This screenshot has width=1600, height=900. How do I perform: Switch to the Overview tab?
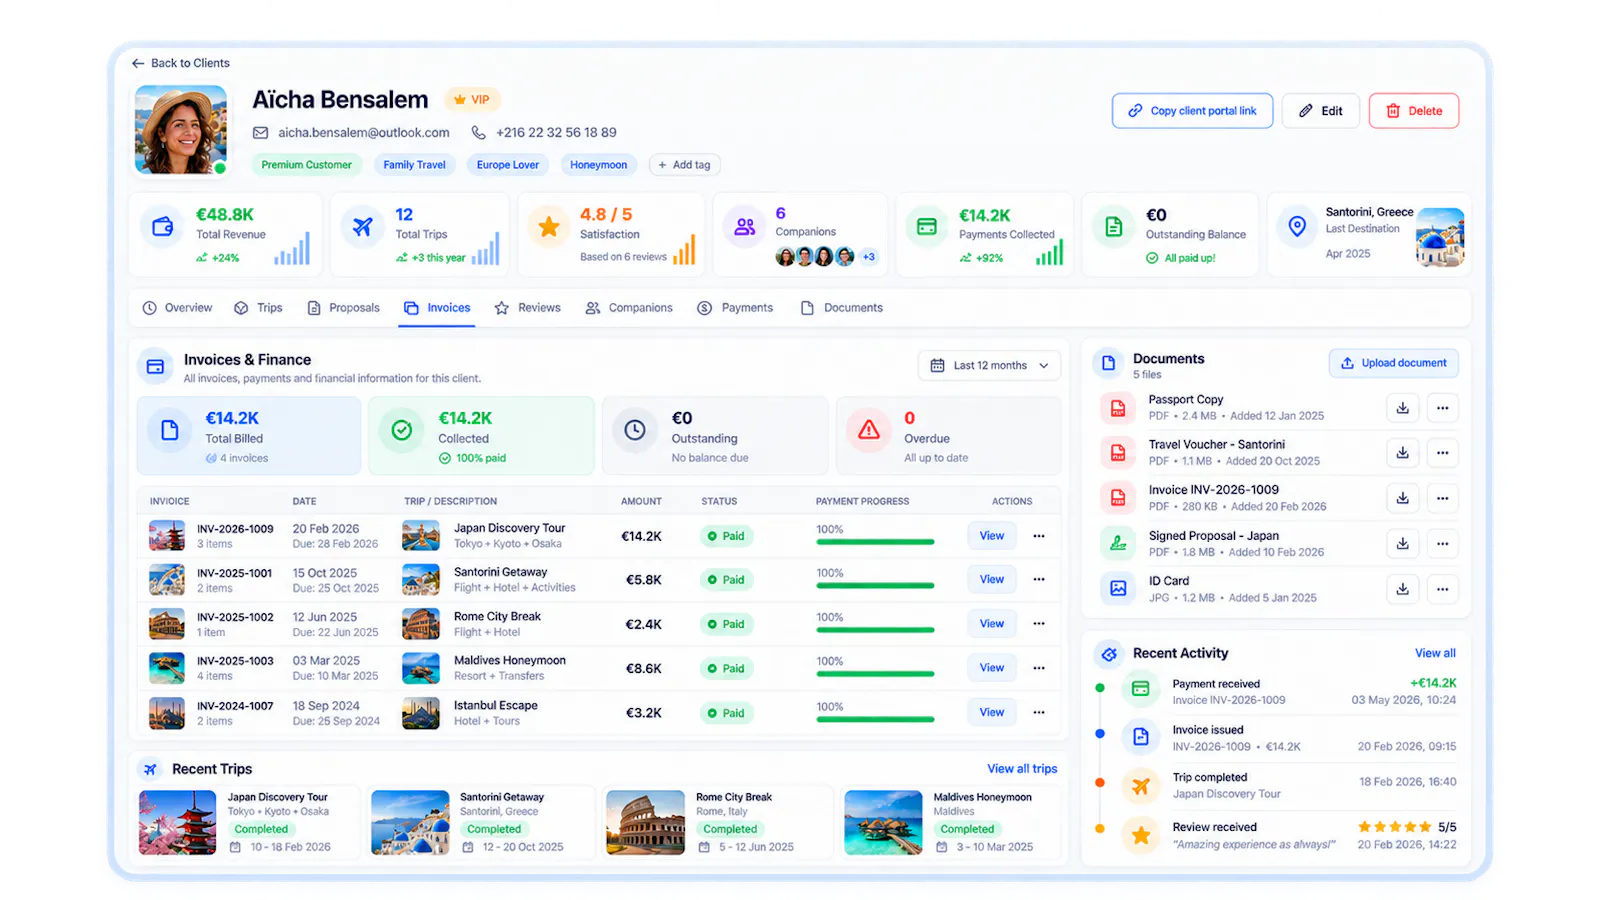point(178,308)
